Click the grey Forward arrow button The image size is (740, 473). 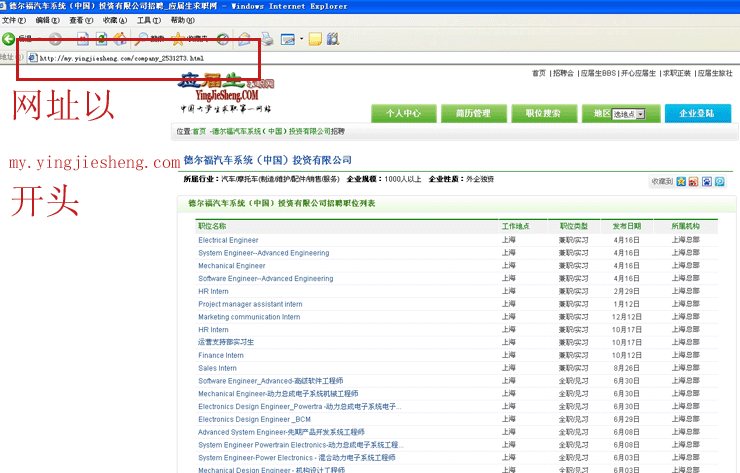tap(55, 39)
